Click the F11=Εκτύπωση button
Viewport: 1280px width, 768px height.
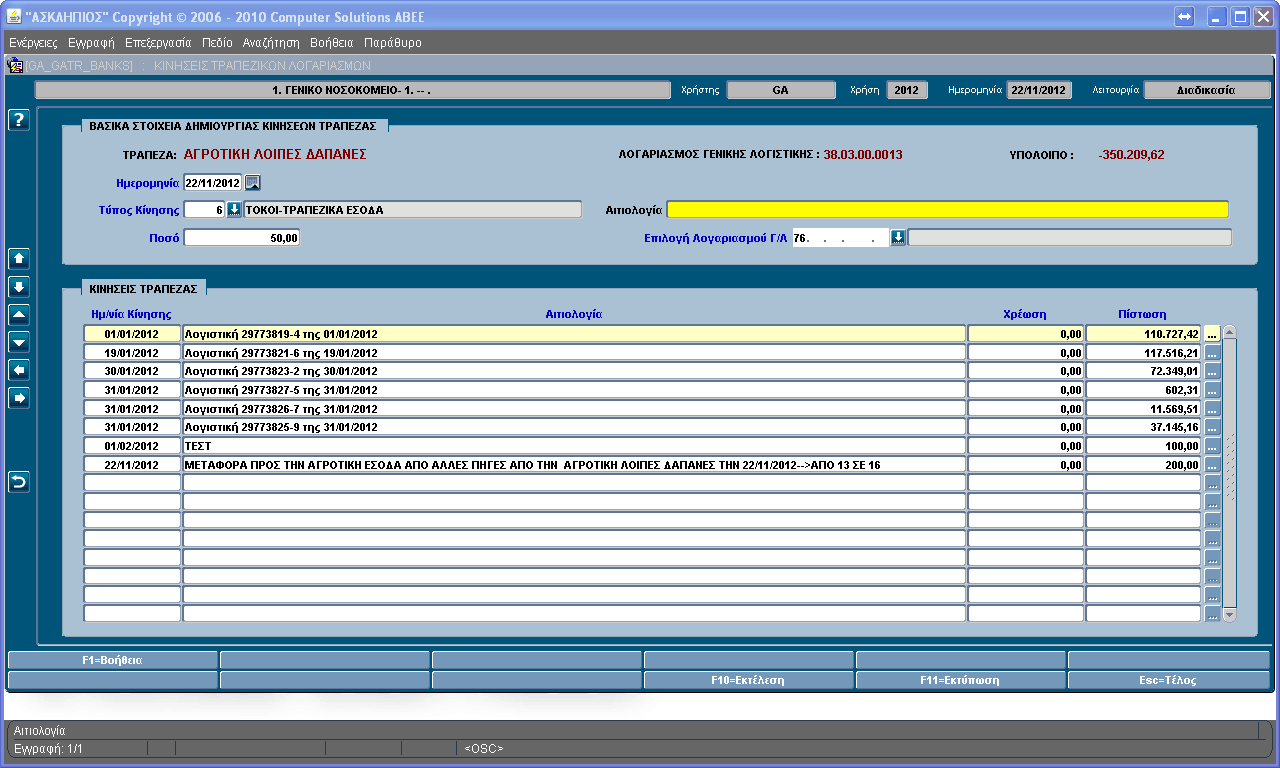(960, 680)
